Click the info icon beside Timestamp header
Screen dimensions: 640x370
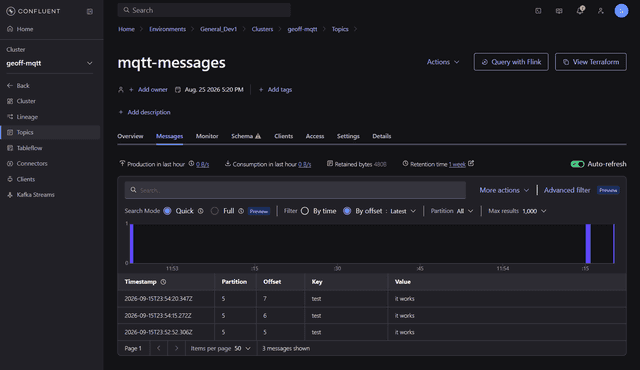tap(163, 282)
